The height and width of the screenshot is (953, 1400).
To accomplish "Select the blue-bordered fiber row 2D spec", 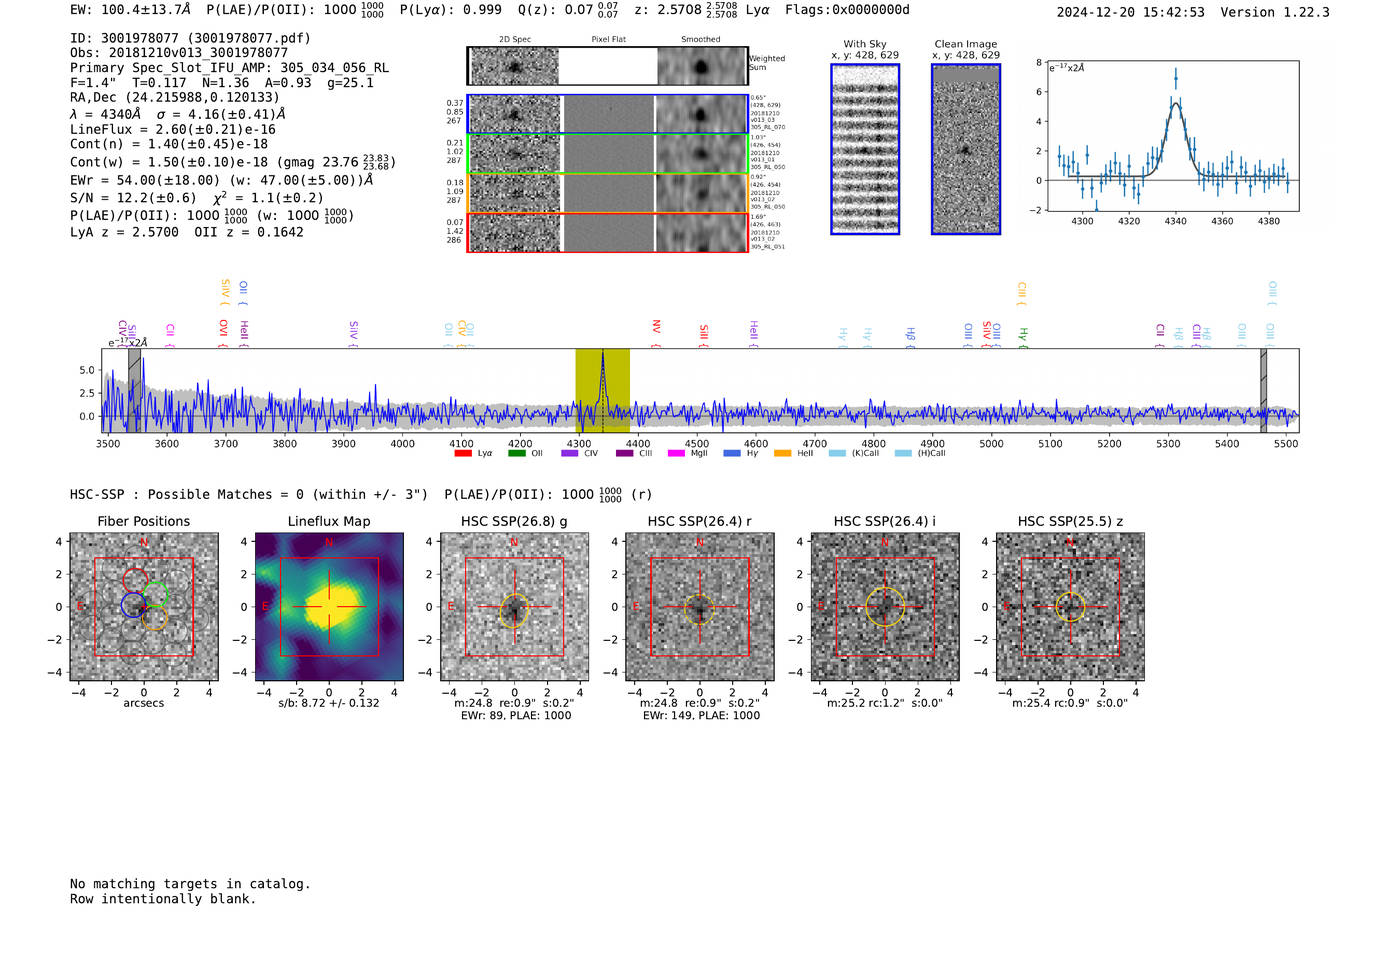I will tap(515, 114).
